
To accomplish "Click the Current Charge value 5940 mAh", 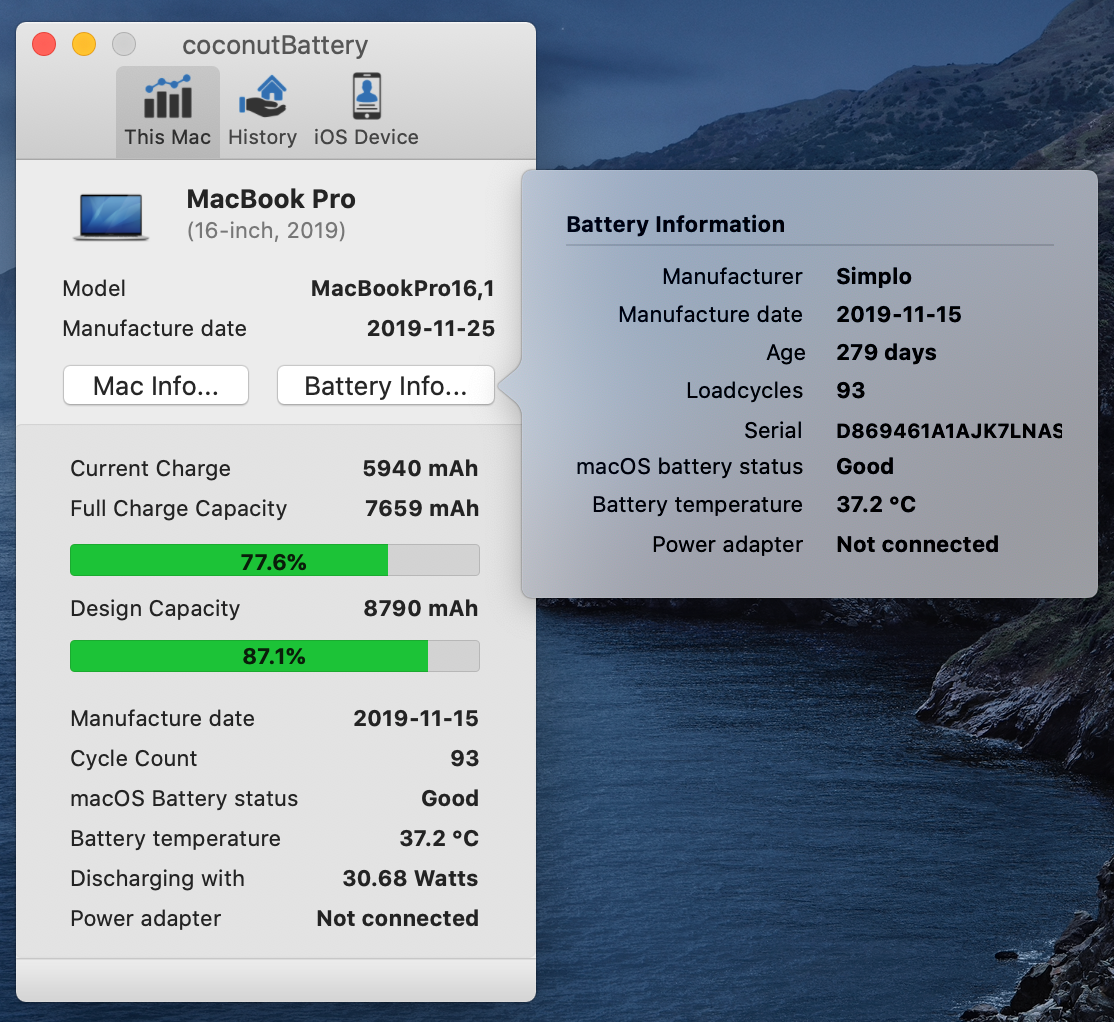I will coord(420,469).
